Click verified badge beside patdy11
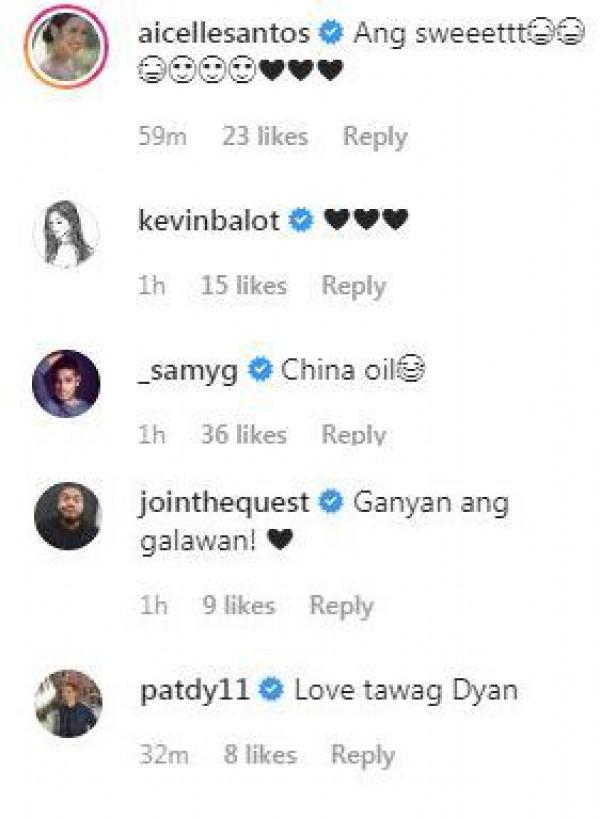The width and height of the screenshot is (600, 819). coord(271,689)
